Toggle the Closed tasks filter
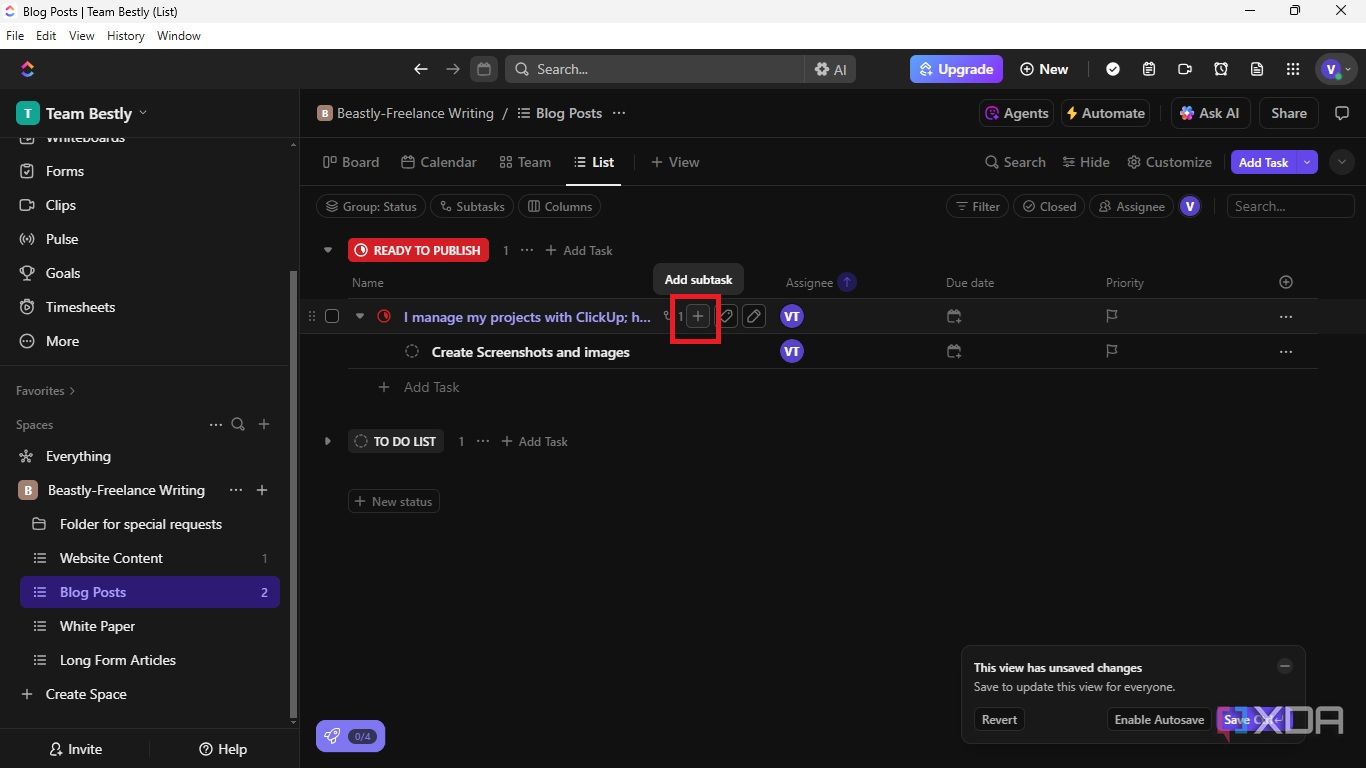 pyautogui.click(x=1048, y=206)
